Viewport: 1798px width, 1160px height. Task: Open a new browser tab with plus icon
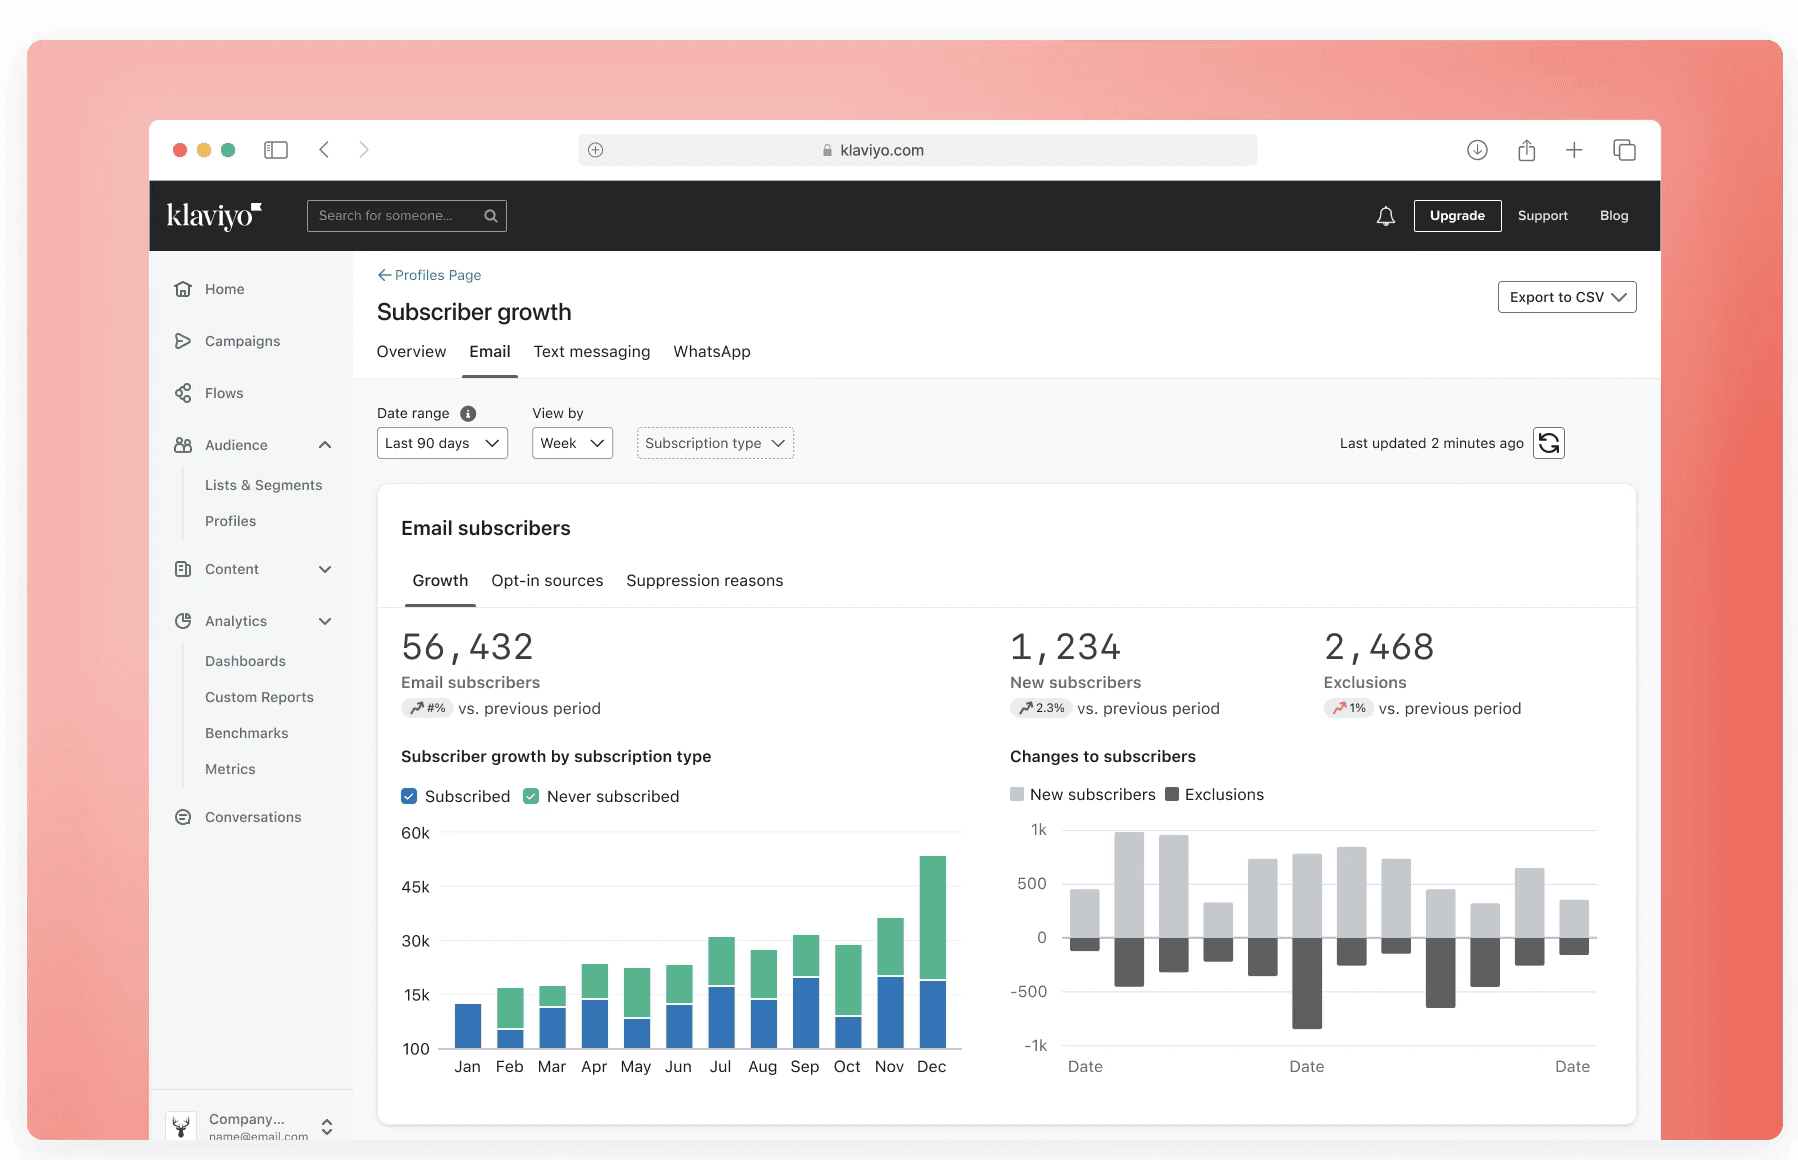(x=1574, y=150)
